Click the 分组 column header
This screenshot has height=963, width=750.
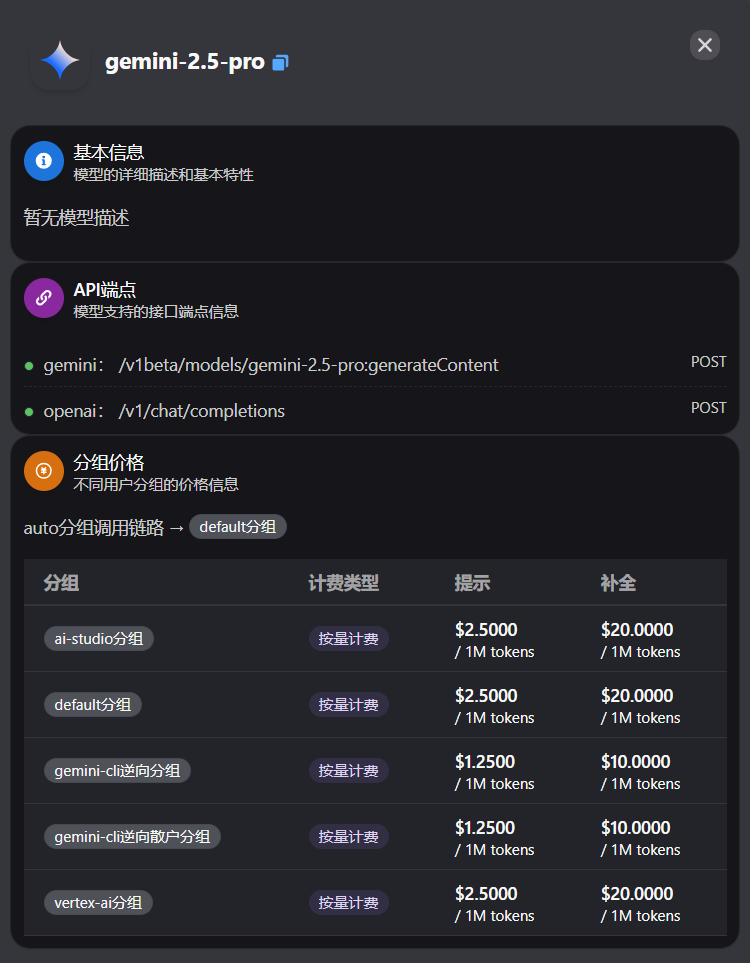click(62, 583)
